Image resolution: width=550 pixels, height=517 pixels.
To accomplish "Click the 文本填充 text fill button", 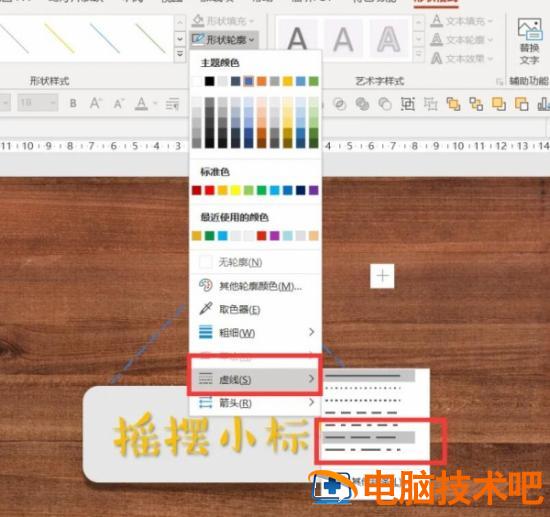I will click(x=461, y=21).
